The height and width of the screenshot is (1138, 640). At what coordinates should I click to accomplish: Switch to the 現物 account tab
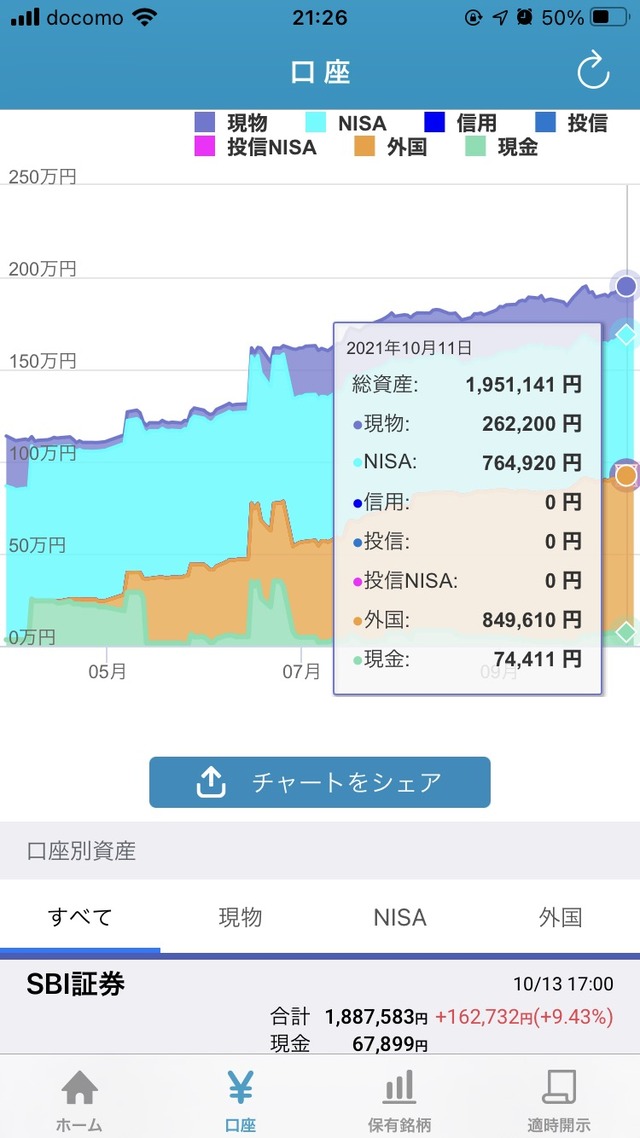[240, 917]
